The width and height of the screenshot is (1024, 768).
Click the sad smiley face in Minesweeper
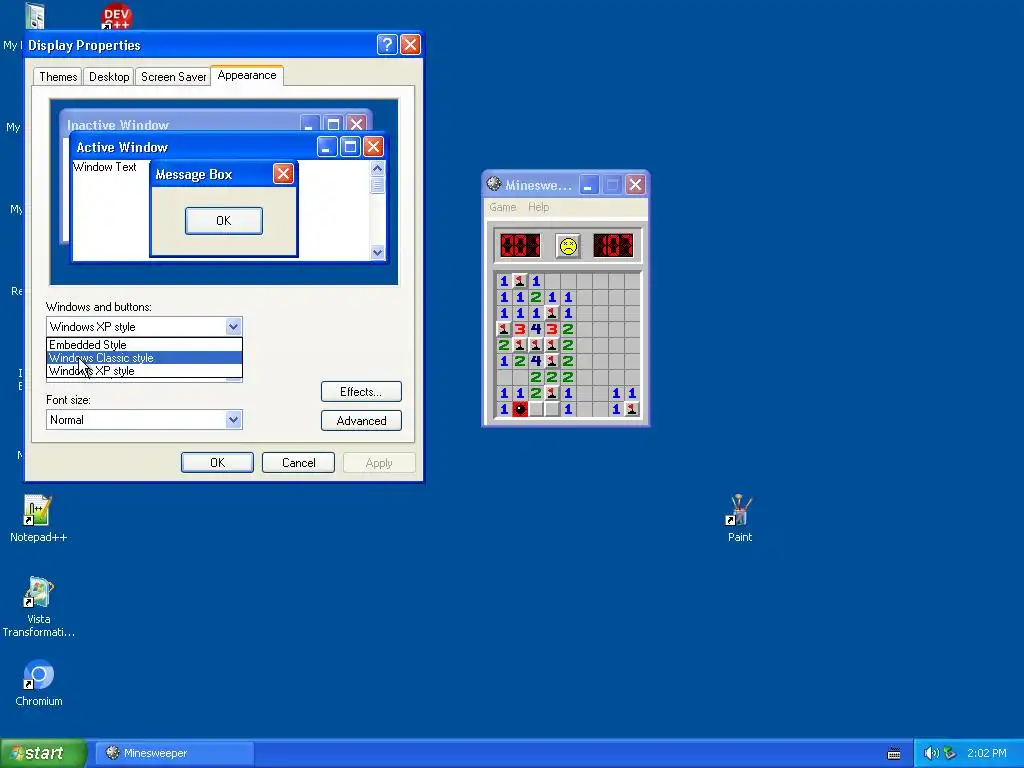pos(568,246)
